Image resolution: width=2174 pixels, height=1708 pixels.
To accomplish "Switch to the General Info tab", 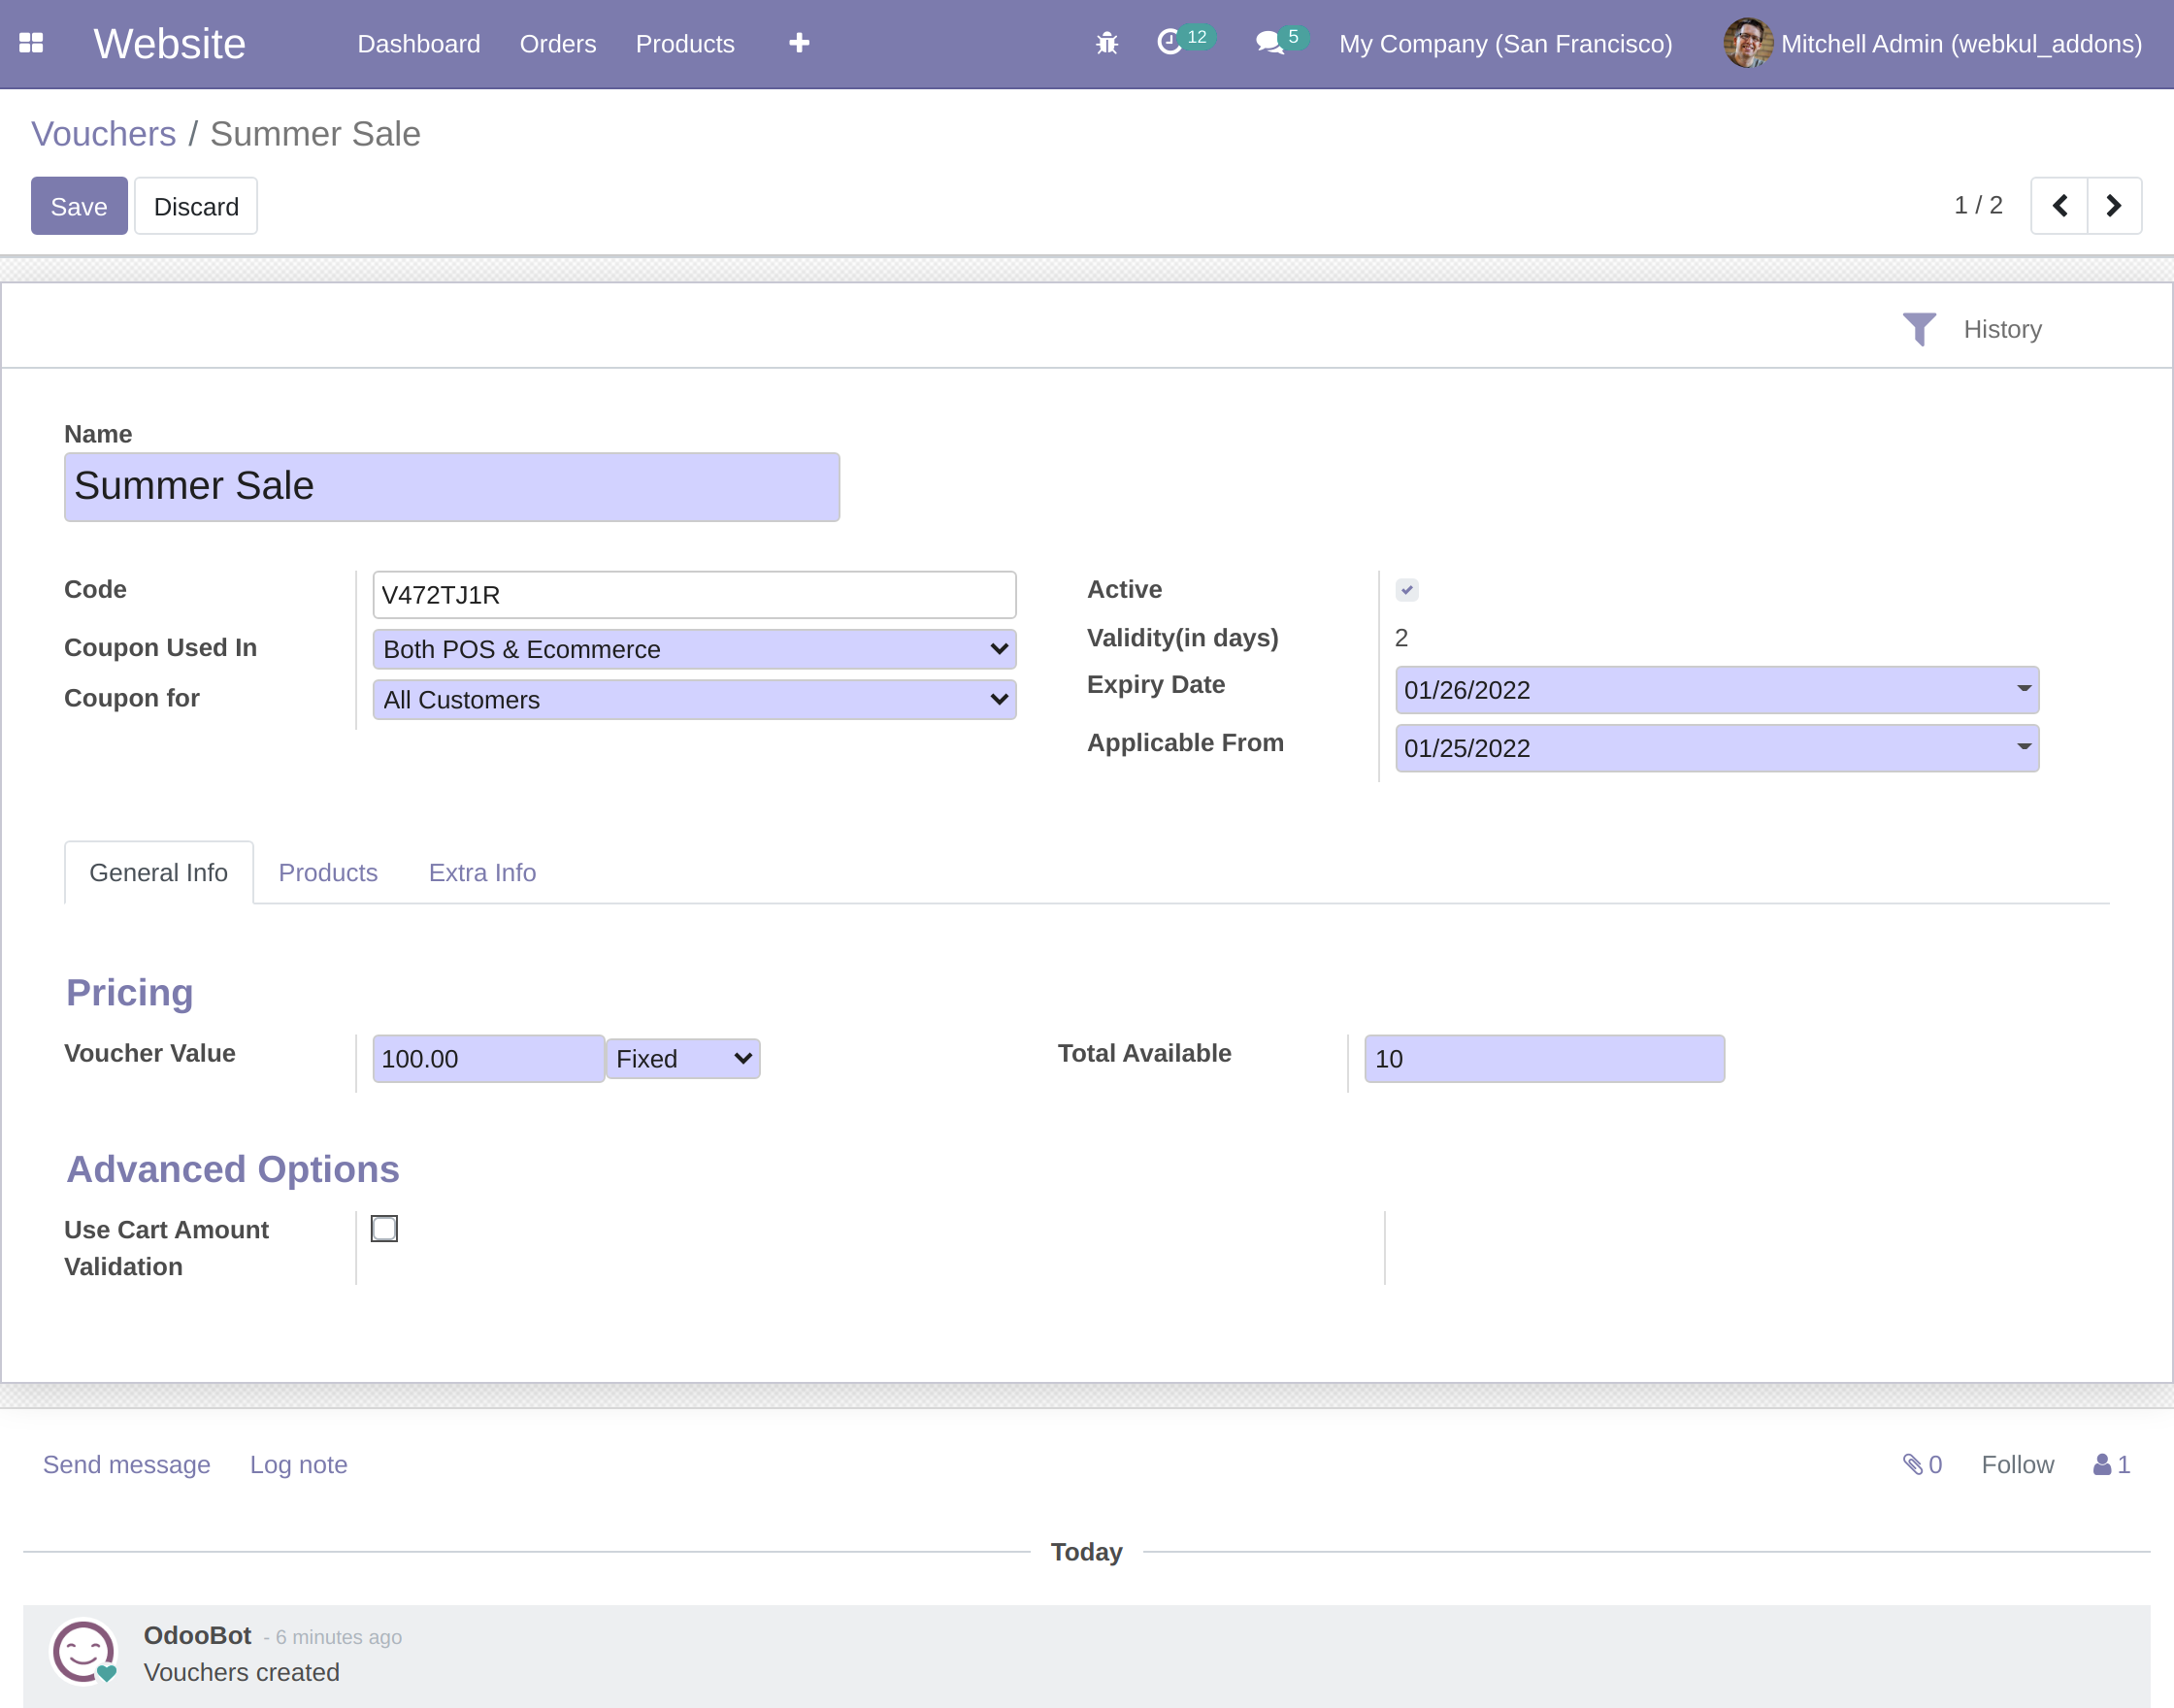I will (159, 872).
